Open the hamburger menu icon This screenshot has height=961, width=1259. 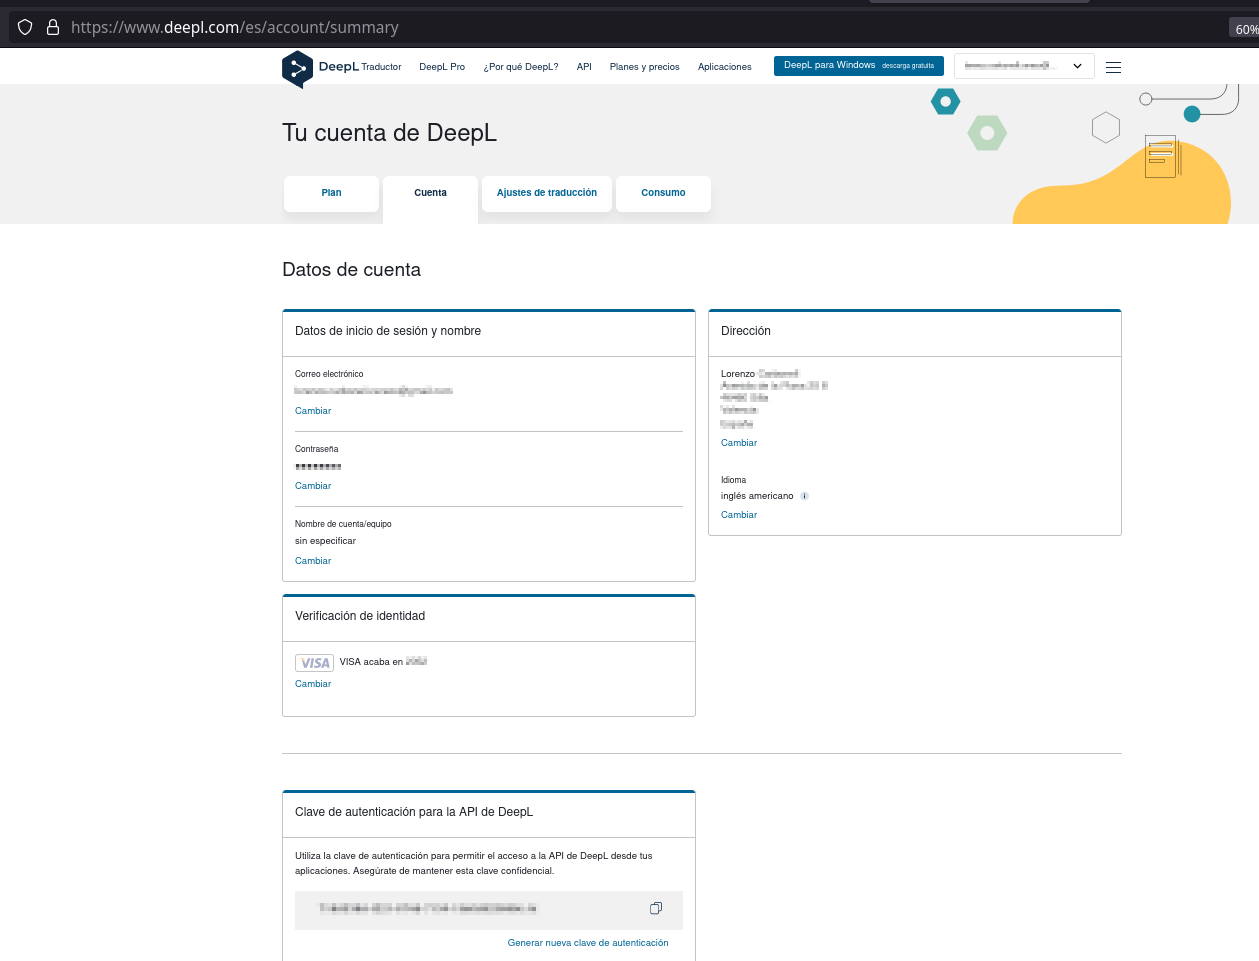pyautogui.click(x=1113, y=67)
